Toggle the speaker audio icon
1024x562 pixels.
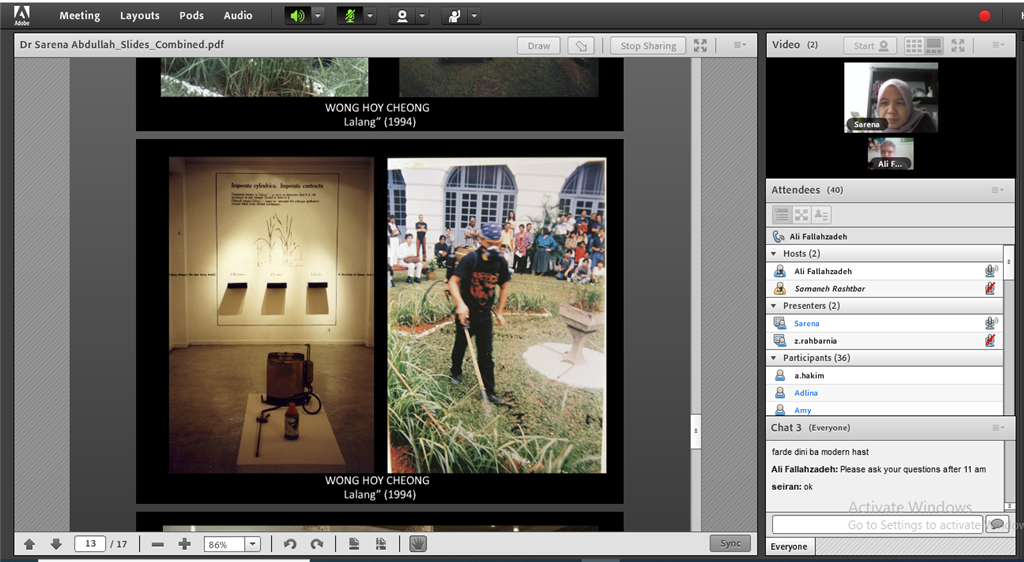tap(298, 16)
